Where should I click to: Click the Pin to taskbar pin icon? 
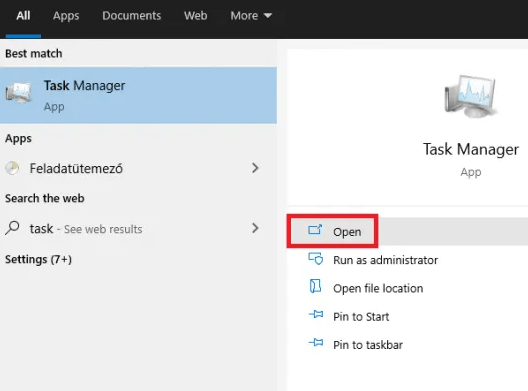pyautogui.click(x=316, y=343)
